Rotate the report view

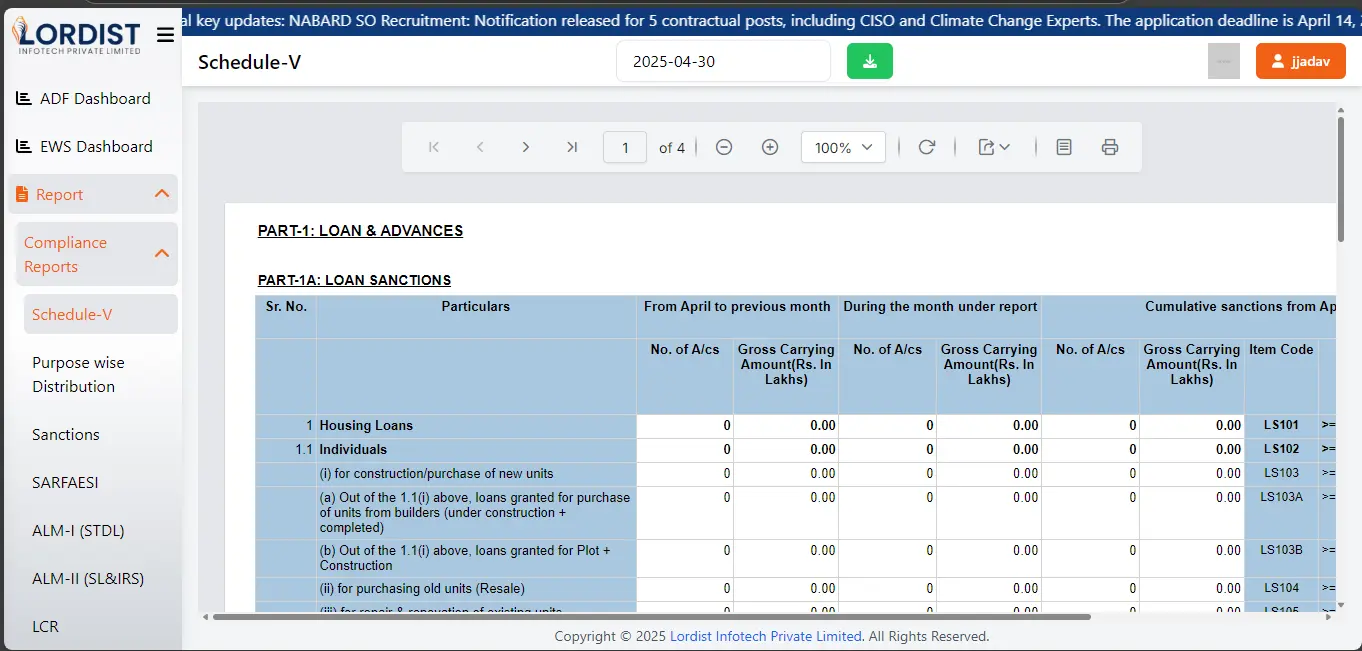[x=926, y=147]
